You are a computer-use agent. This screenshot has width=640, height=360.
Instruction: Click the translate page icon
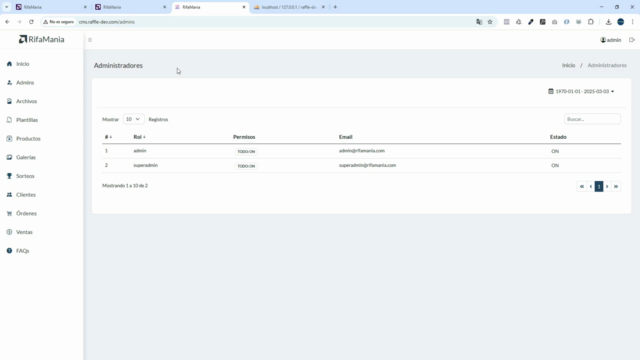coord(479,22)
